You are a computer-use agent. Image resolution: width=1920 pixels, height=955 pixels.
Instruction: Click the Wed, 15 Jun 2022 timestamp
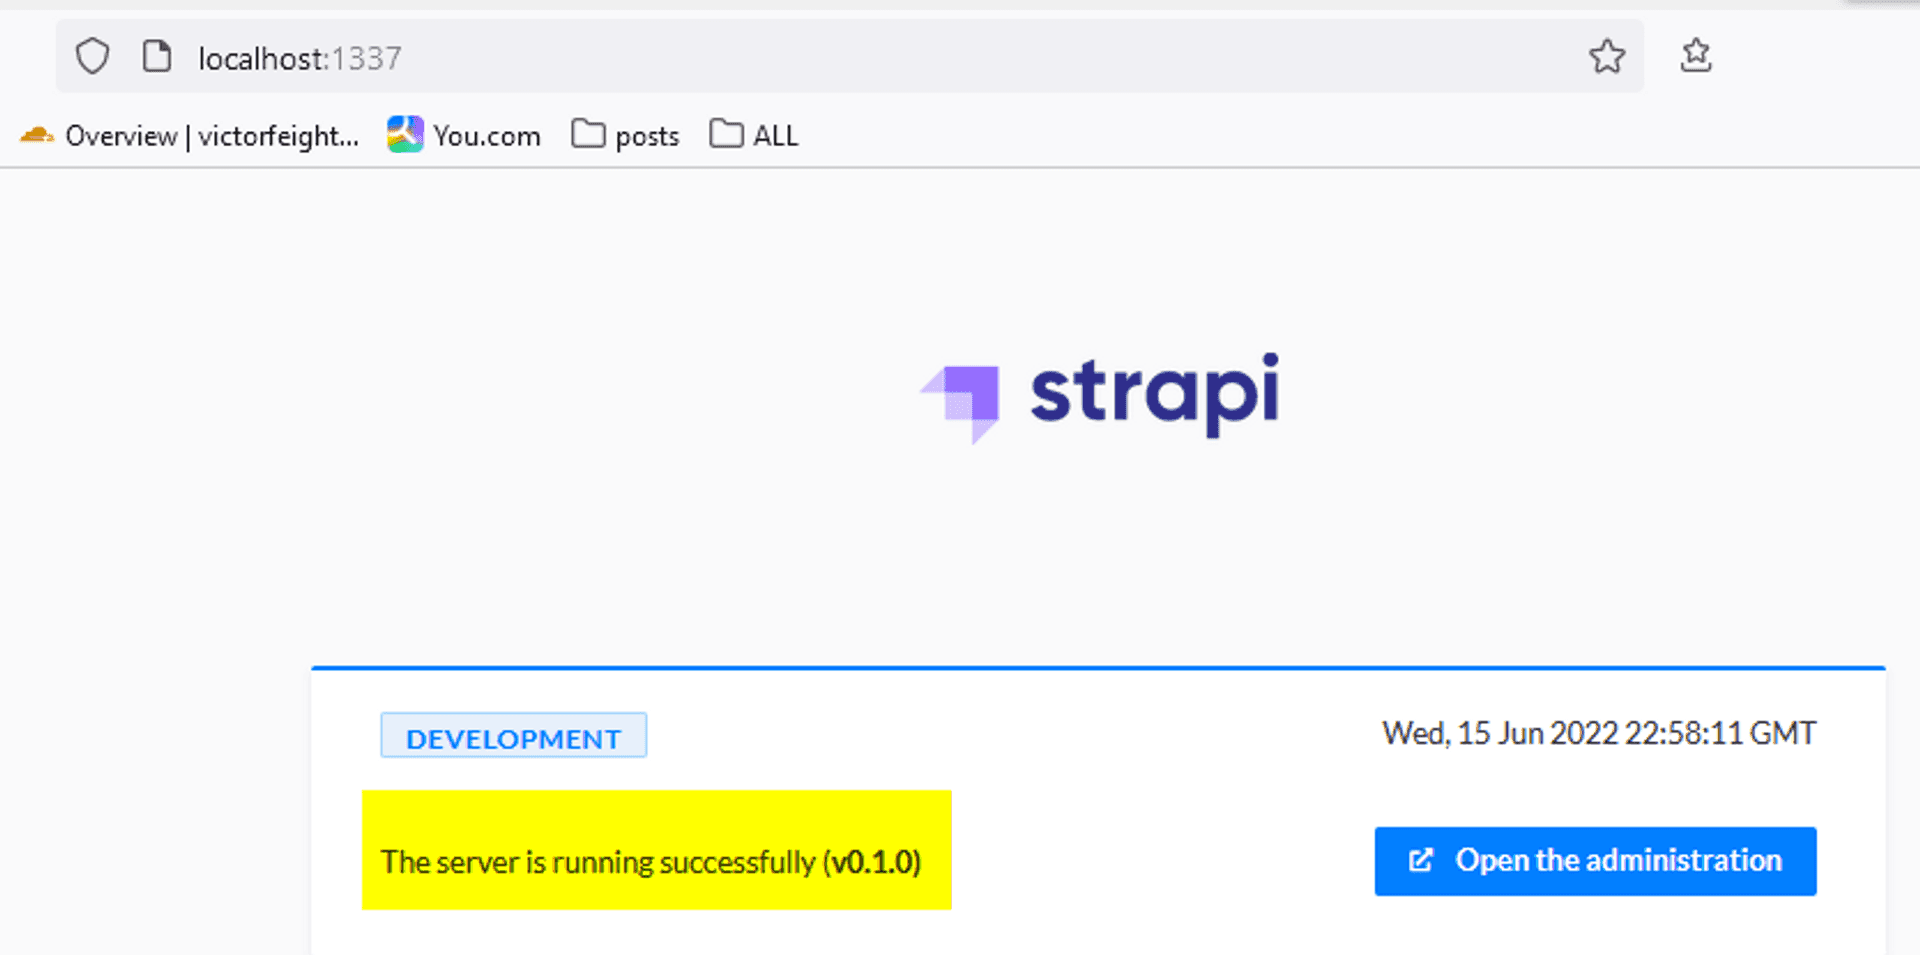click(1599, 733)
